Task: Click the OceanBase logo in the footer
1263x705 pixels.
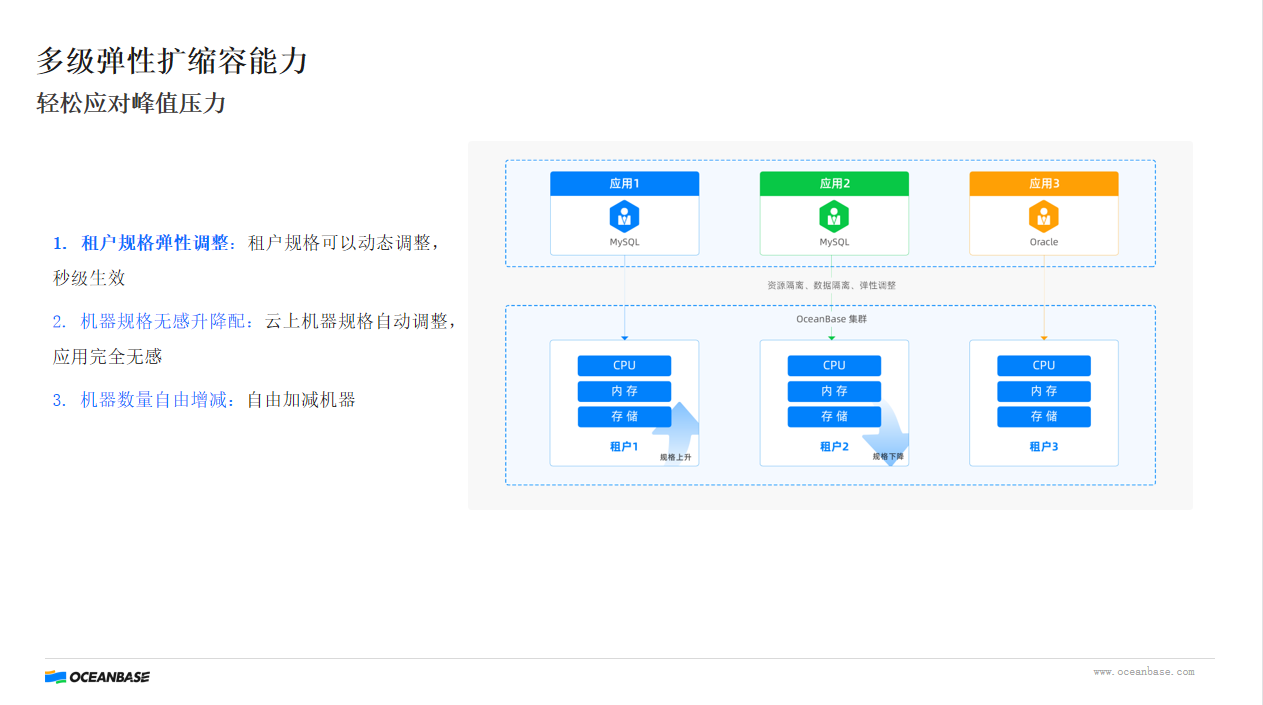Action: pyautogui.click(x=96, y=676)
